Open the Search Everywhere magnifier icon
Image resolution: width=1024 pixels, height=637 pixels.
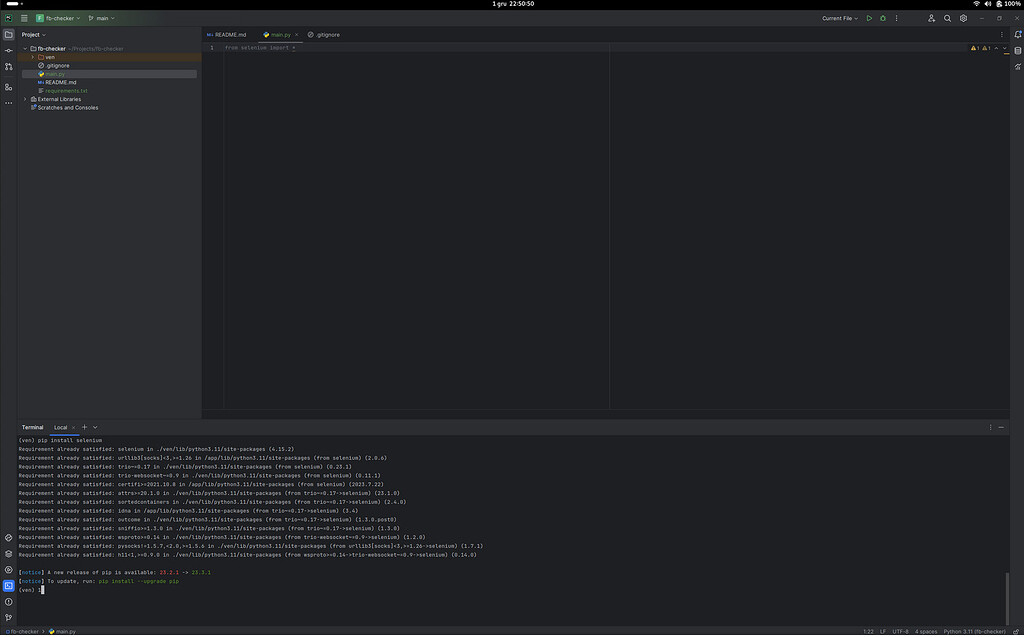pyautogui.click(x=947, y=18)
